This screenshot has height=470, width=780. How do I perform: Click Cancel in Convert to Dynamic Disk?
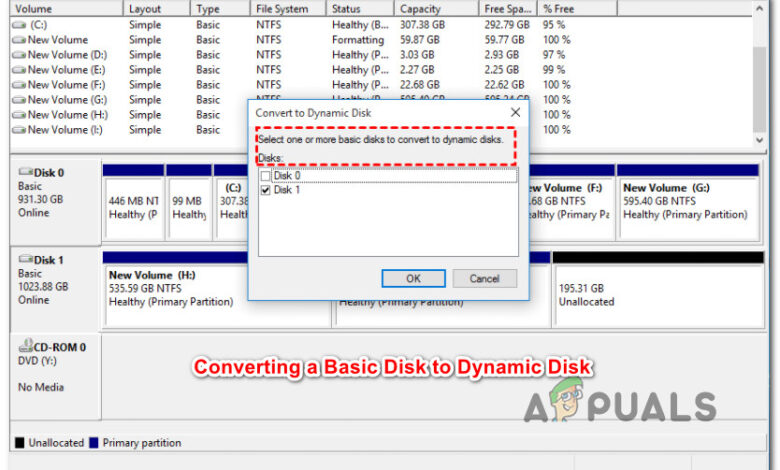[x=485, y=279]
